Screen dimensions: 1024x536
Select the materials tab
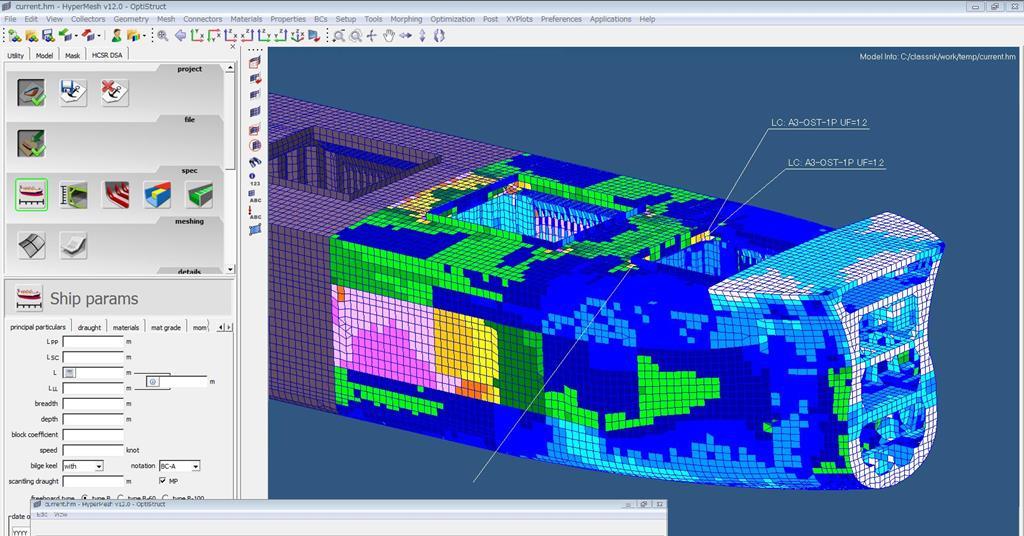(x=126, y=327)
